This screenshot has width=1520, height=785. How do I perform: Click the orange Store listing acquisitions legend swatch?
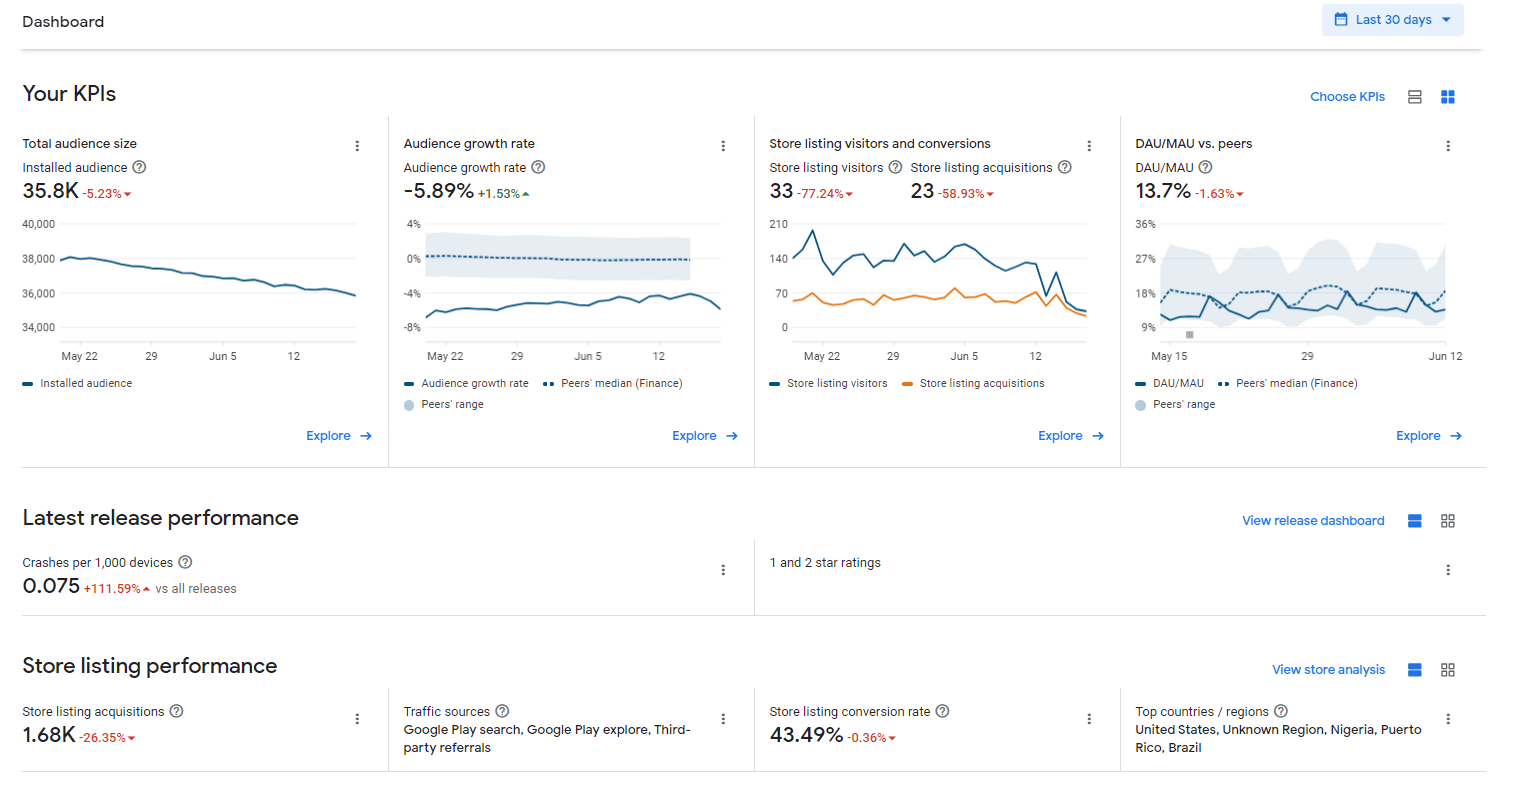pos(907,384)
